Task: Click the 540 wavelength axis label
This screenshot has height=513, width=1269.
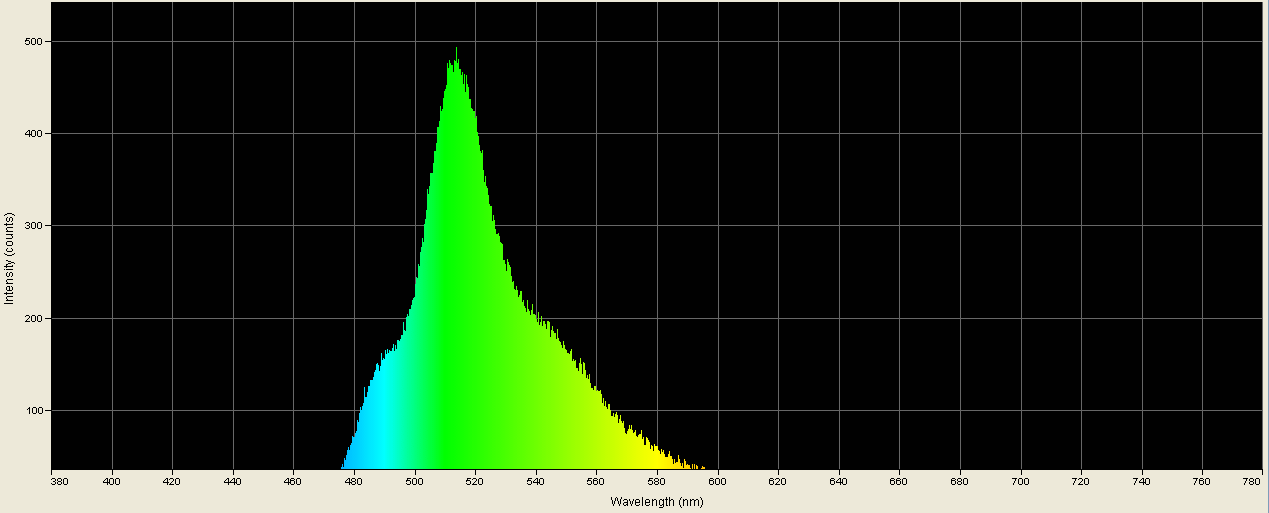Action: pyautogui.click(x=537, y=481)
